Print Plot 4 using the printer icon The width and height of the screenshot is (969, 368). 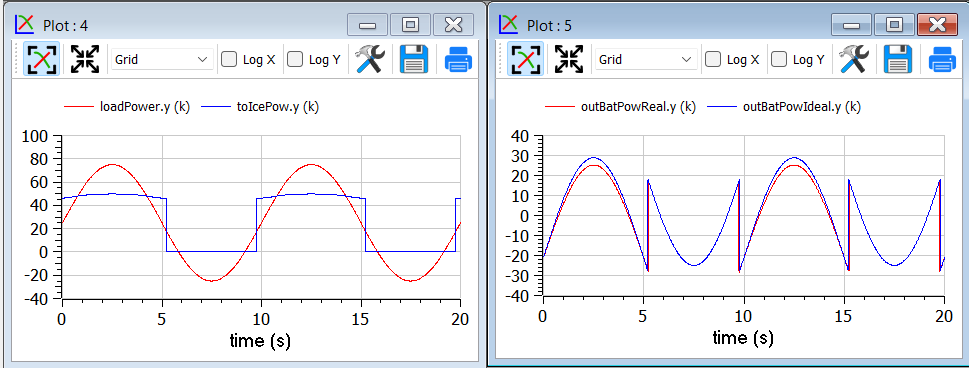(459, 59)
